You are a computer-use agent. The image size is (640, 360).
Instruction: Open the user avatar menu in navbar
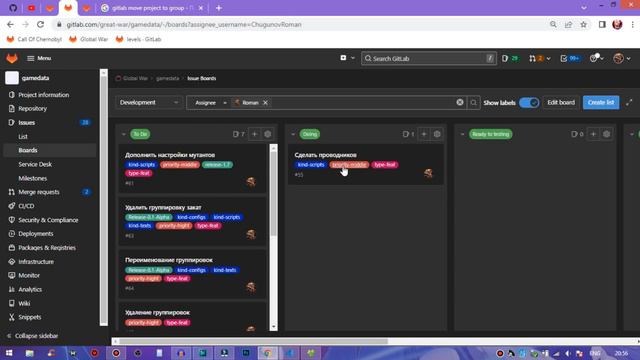pyautogui.click(x=622, y=58)
